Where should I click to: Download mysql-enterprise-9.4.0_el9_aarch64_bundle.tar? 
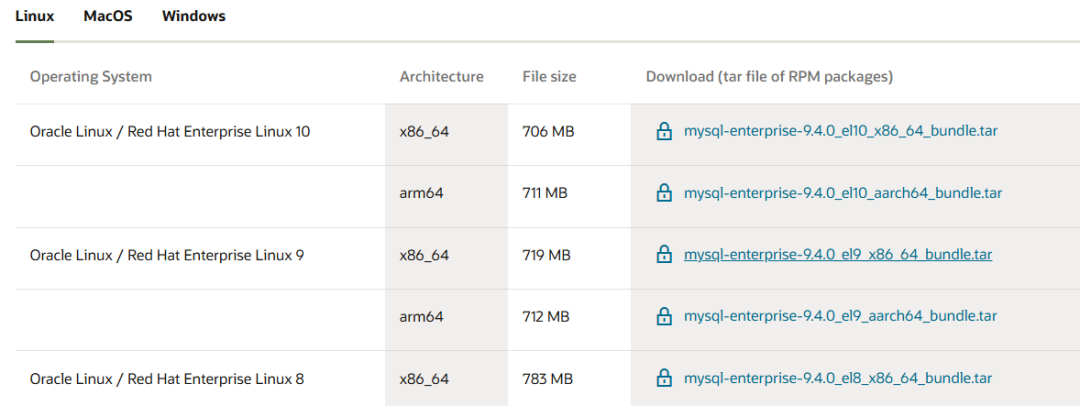tap(840, 316)
